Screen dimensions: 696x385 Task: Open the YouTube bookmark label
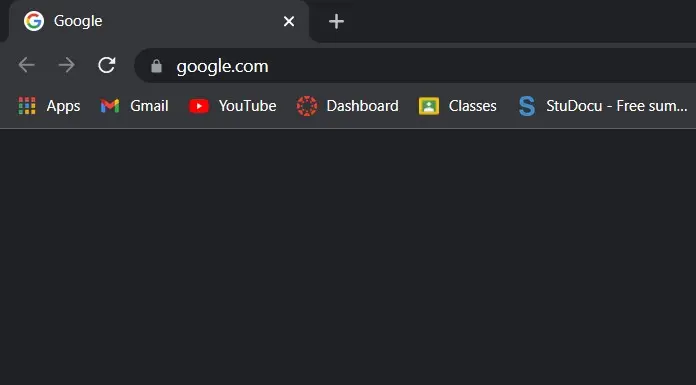(x=247, y=106)
